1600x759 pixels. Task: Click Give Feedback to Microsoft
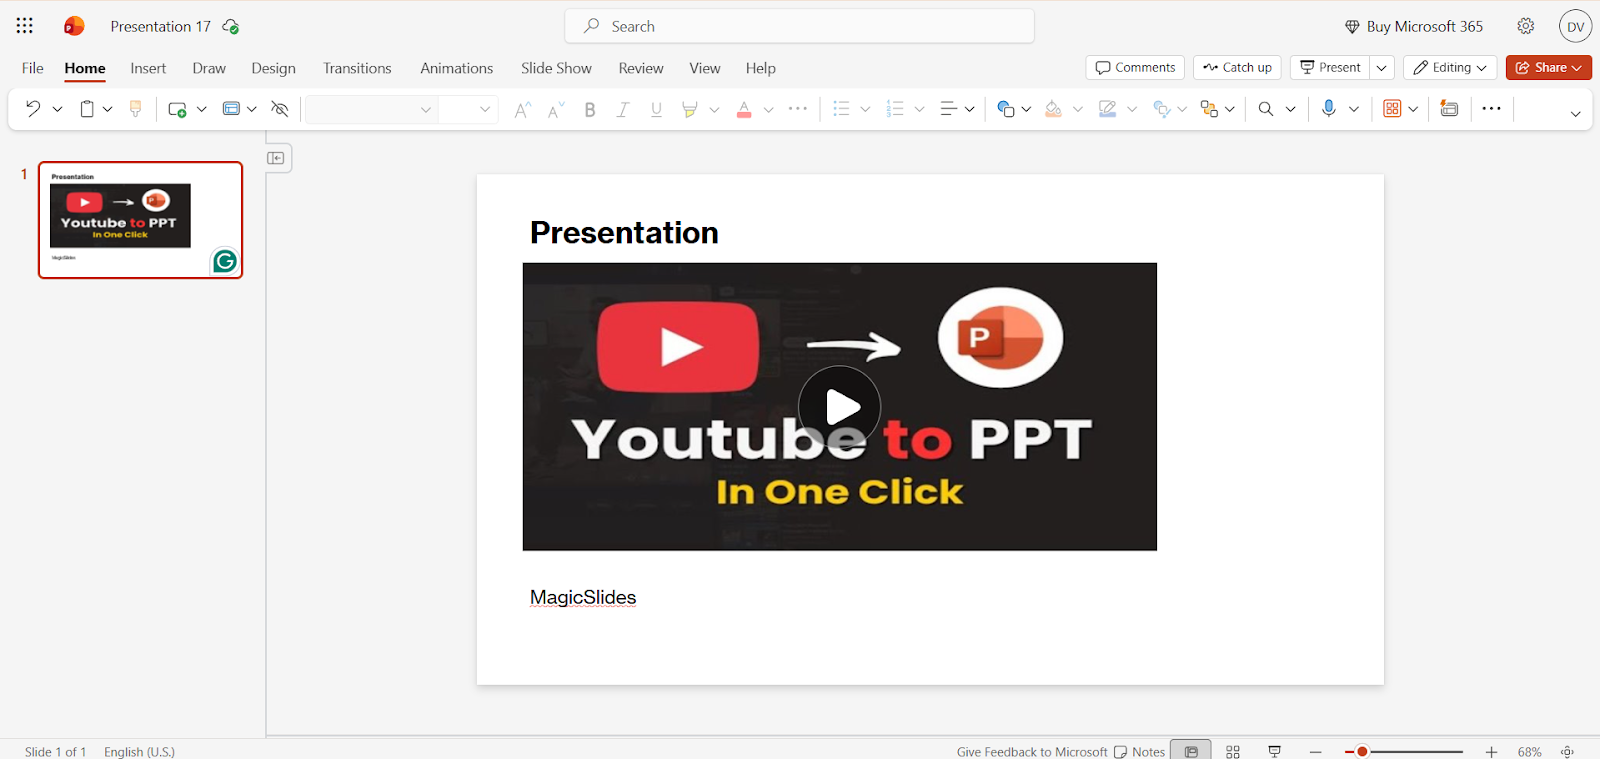pyautogui.click(x=1032, y=752)
